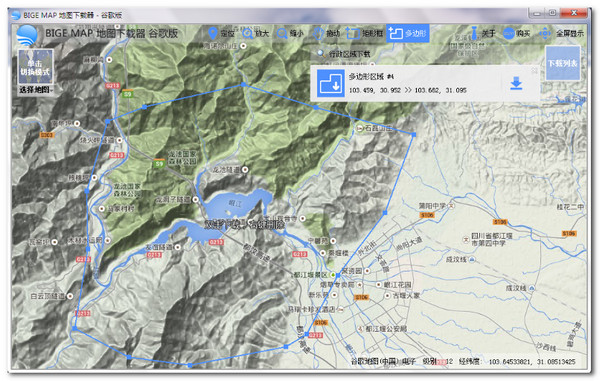Click the polygon's topmost vertex handle

(243, 85)
